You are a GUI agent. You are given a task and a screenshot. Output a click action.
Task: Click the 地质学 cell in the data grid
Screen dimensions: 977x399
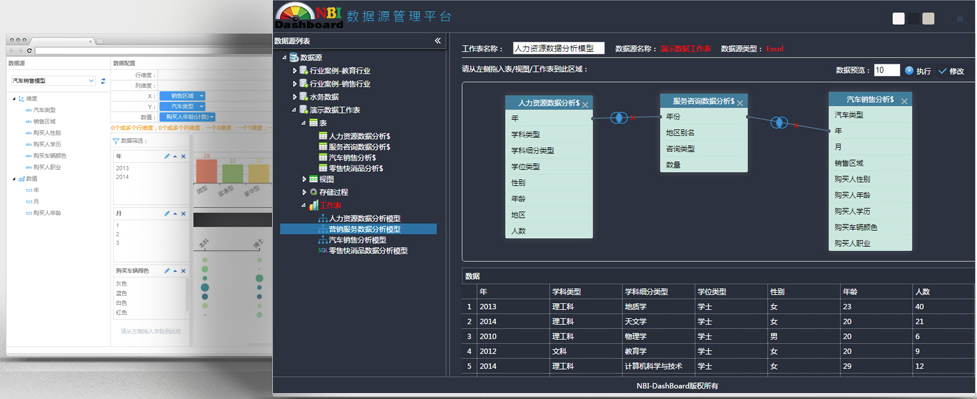658,306
